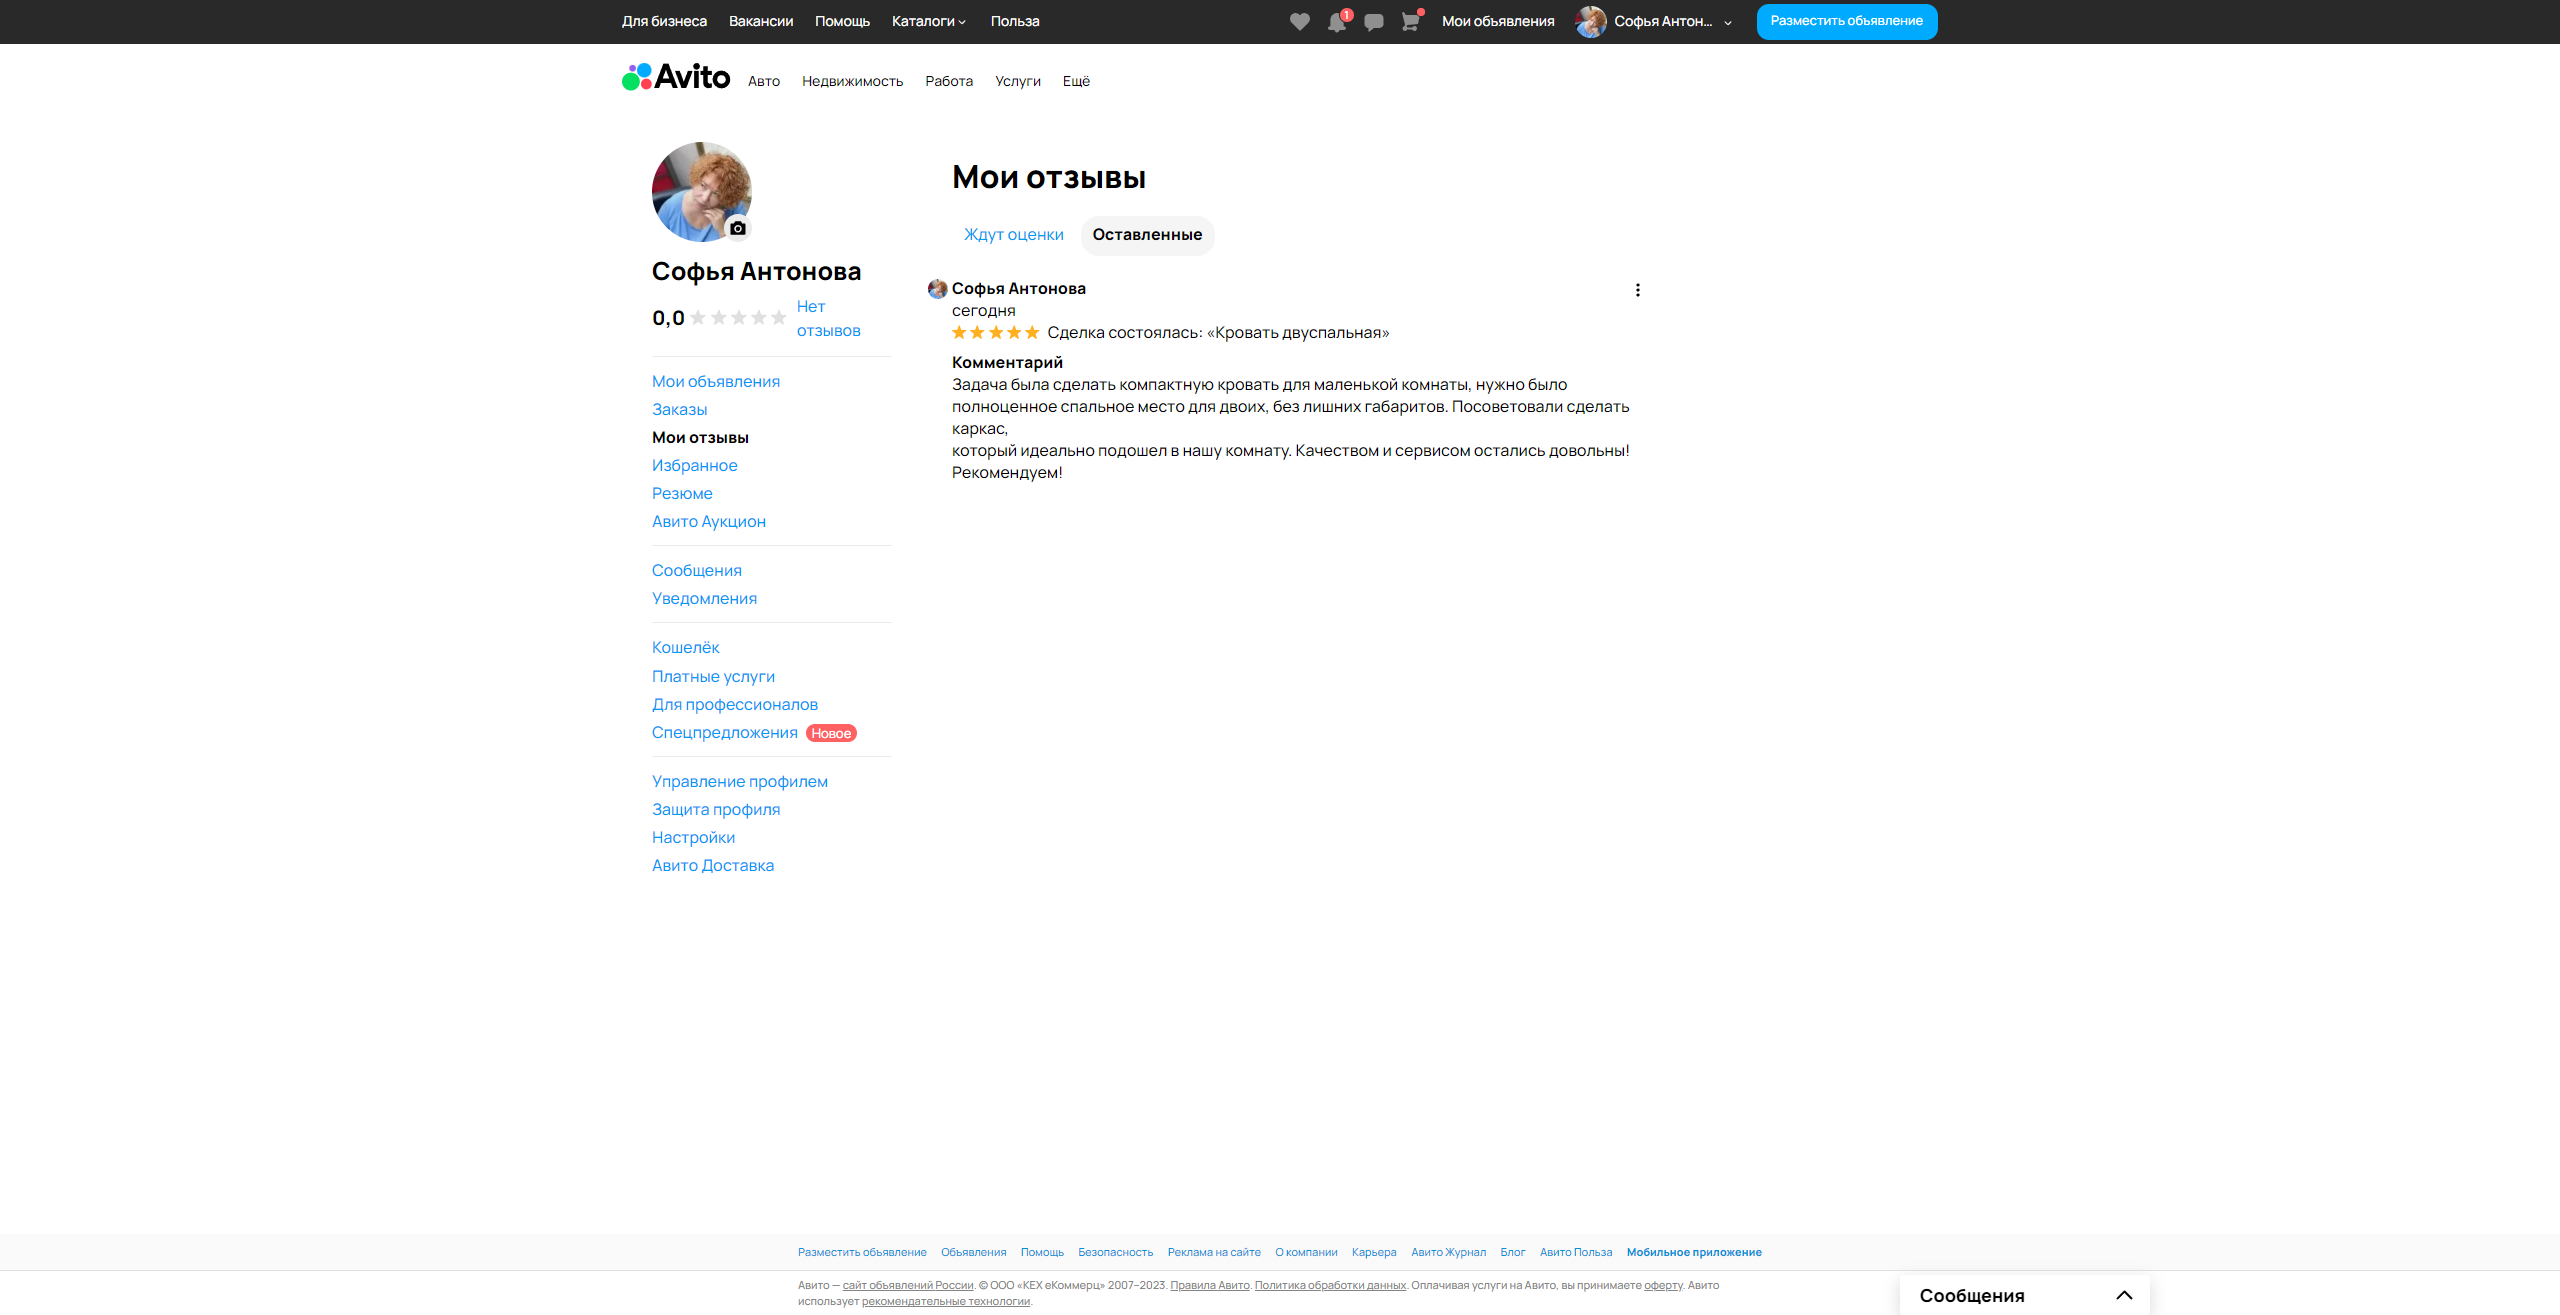
Task: Open review options three-dots menu
Action: point(1637,290)
